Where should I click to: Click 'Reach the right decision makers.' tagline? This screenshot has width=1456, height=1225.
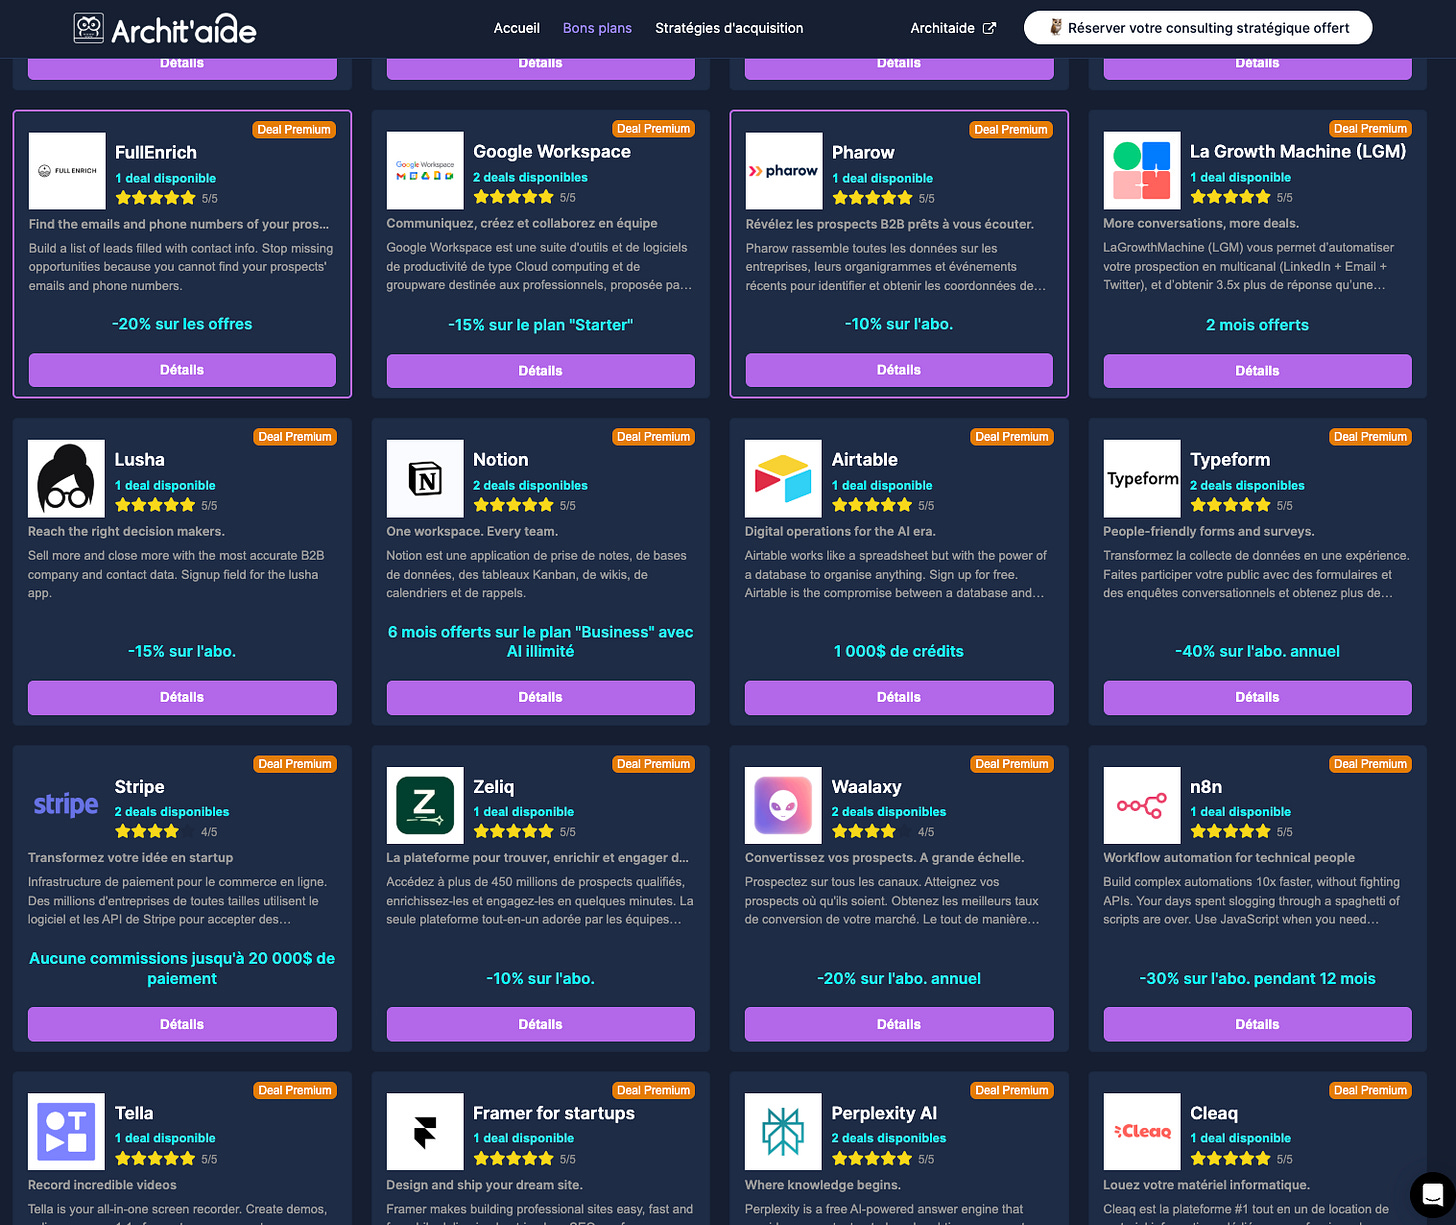coord(126,531)
